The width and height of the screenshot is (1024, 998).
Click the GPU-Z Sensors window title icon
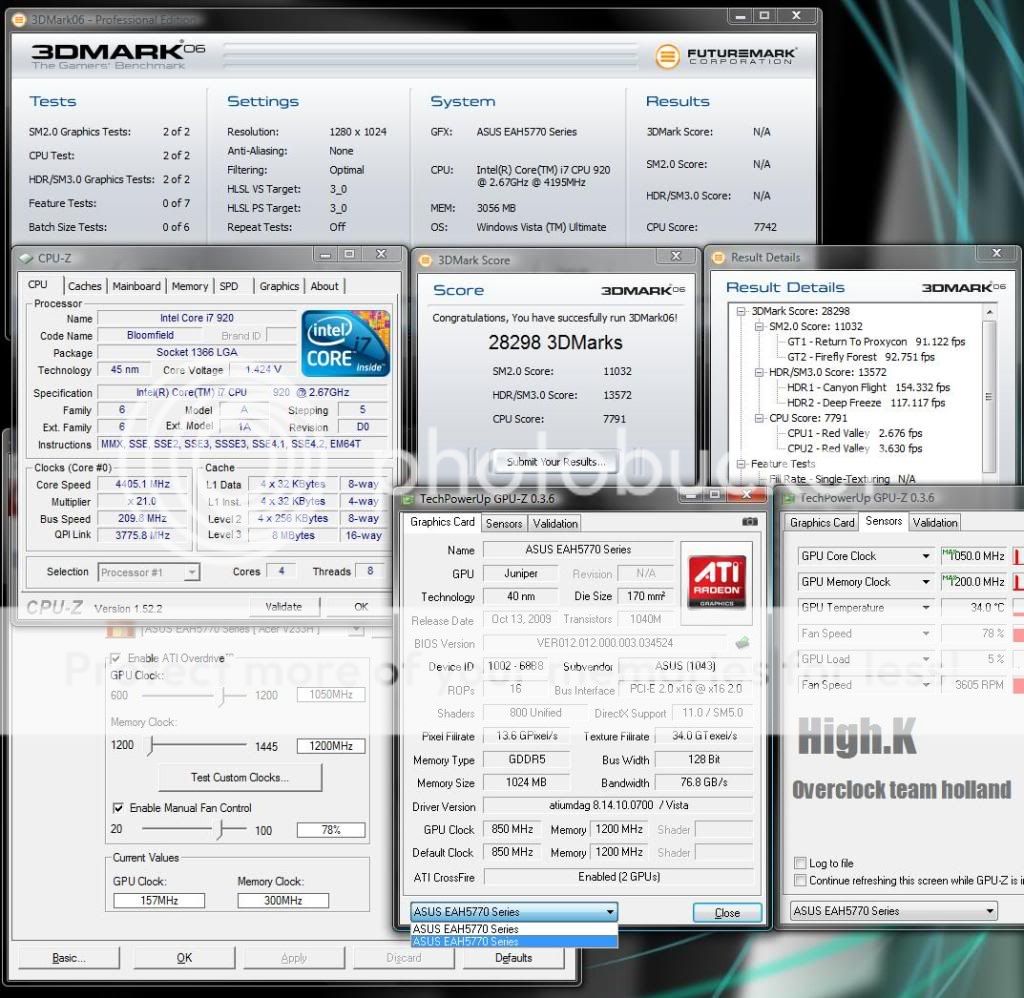coord(789,498)
